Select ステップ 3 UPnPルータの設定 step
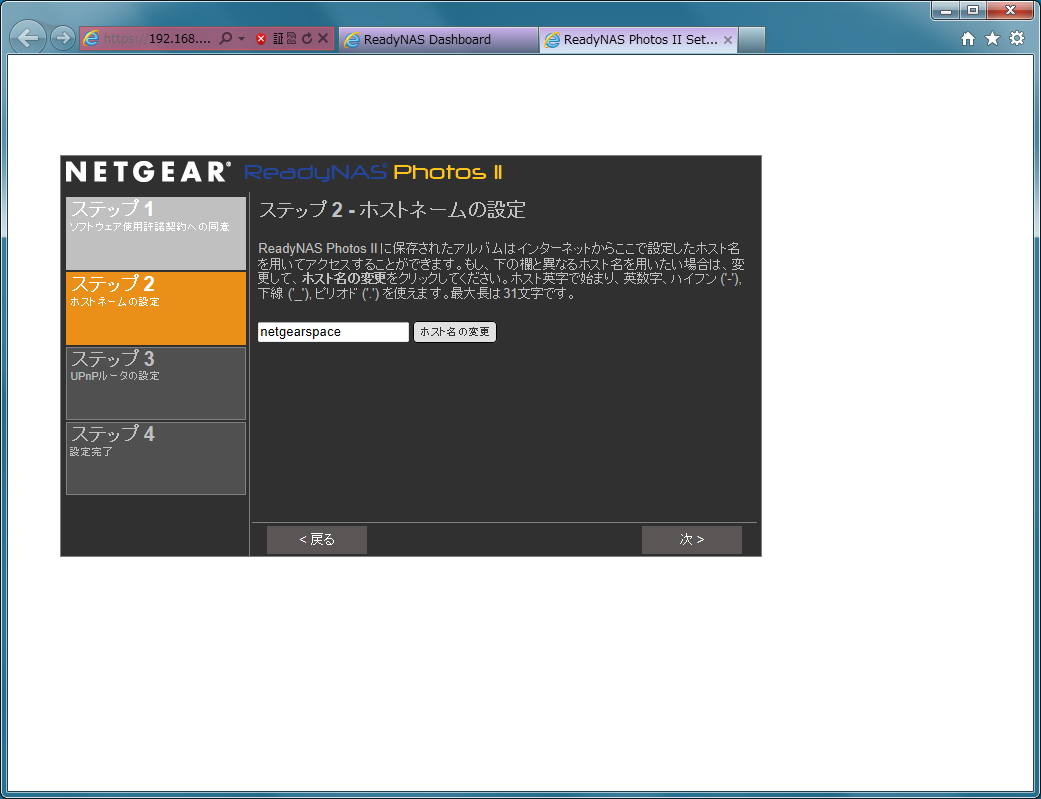This screenshot has height=799, width=1041. tap(155, 383)
